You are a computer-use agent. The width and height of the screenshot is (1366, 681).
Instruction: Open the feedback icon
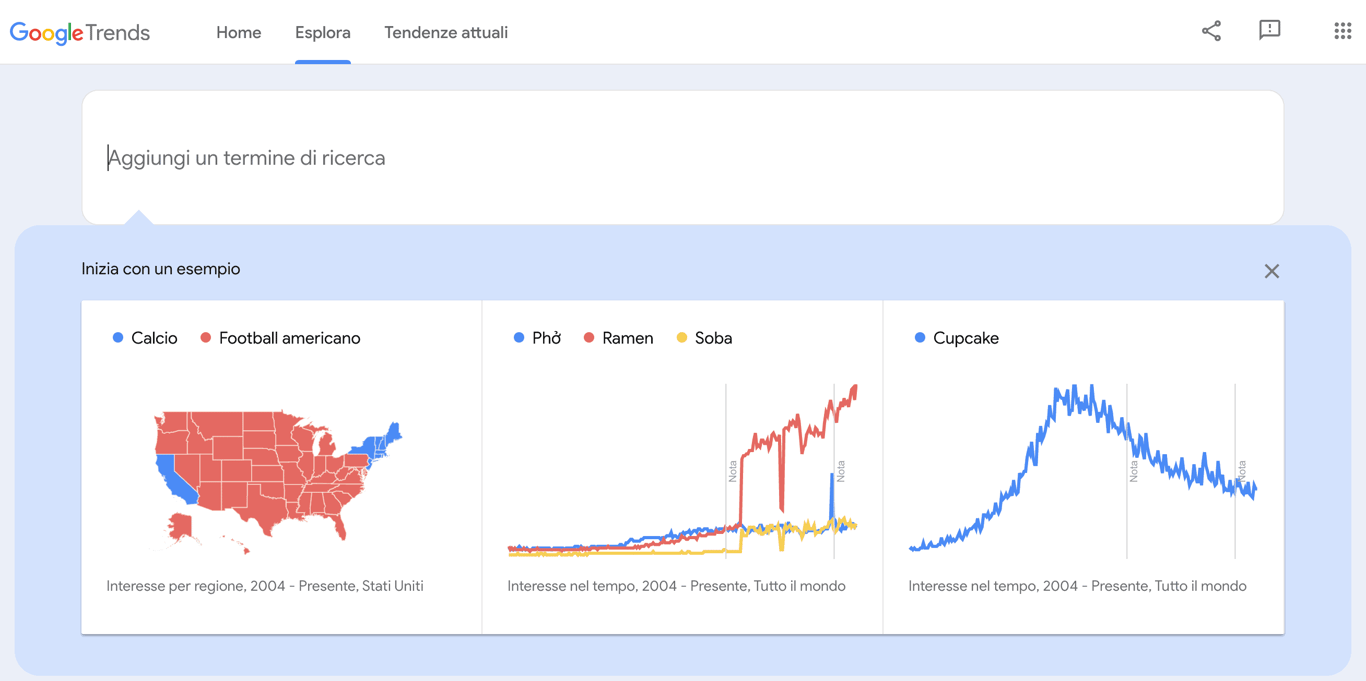[1270, 30]
